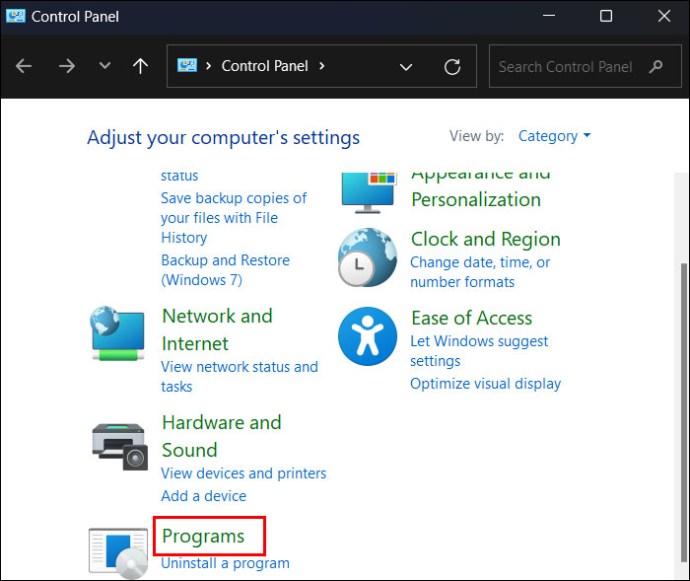Expand the recent locations dropdown arrow

coord(105,67)
